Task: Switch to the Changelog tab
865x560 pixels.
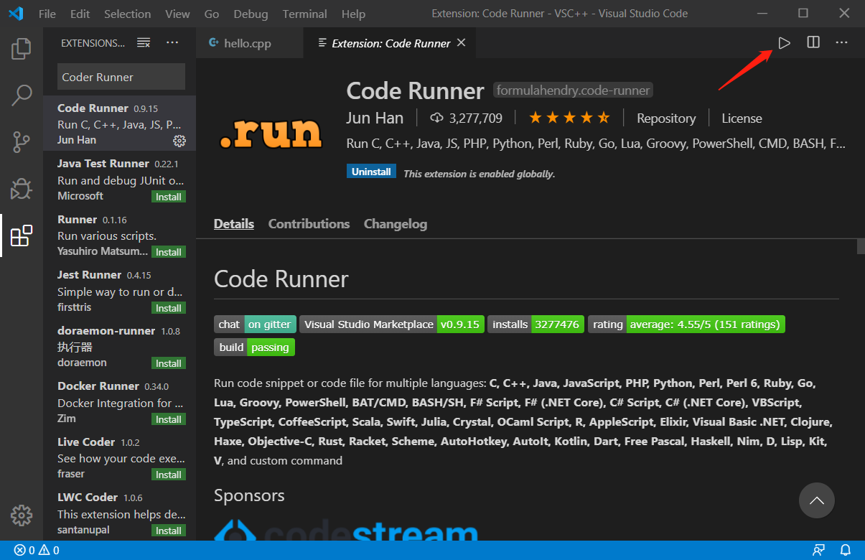Action: click(x=395, y=223)
